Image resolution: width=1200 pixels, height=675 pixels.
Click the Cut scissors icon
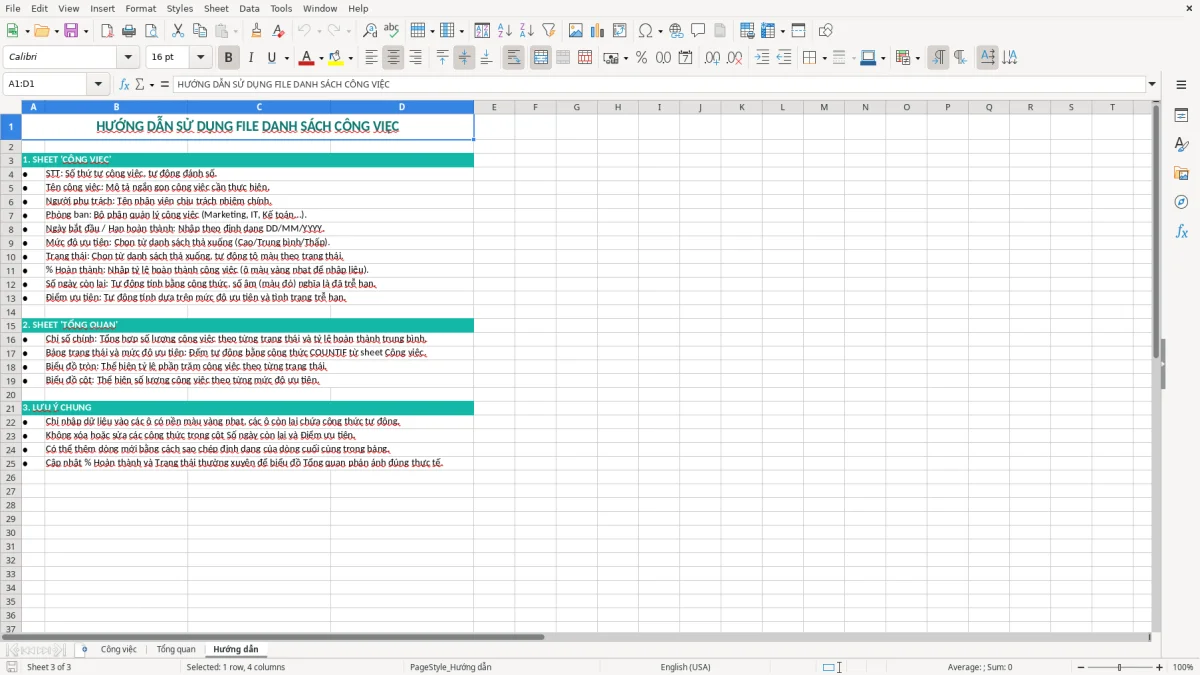pos(178,31)
